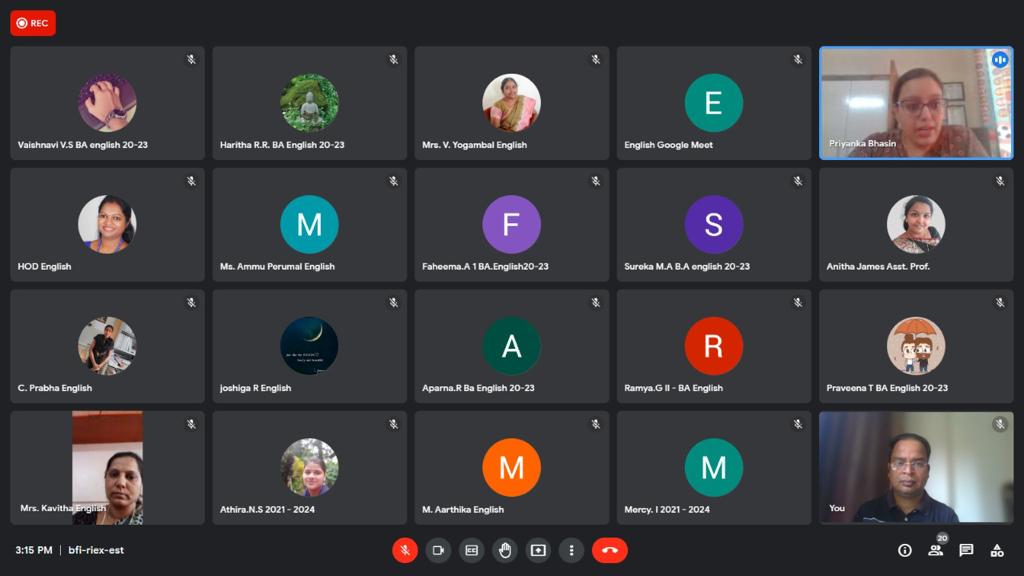The image size is (1024, 576).
Task: Click Vaishnavi V.S profile picture
Action: (107, 103)
